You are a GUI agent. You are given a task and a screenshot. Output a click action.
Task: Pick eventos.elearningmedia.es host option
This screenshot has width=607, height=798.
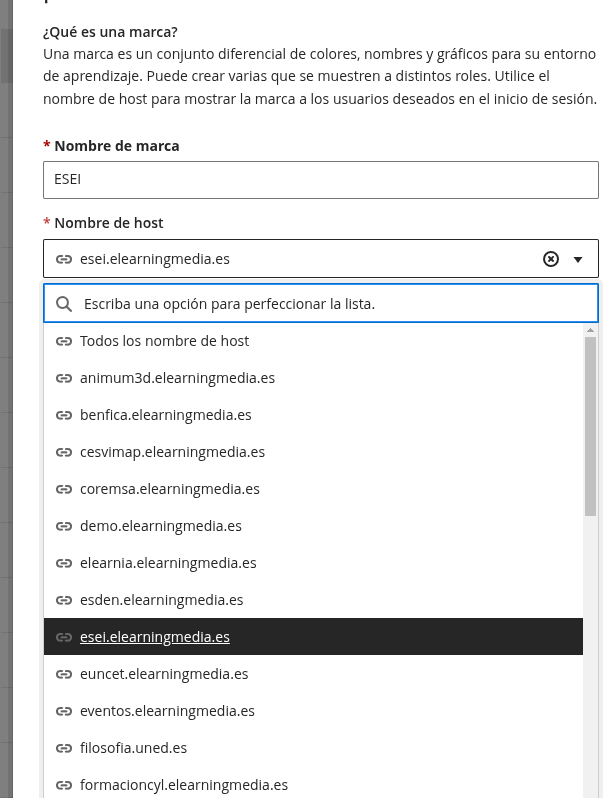[313, 711]
